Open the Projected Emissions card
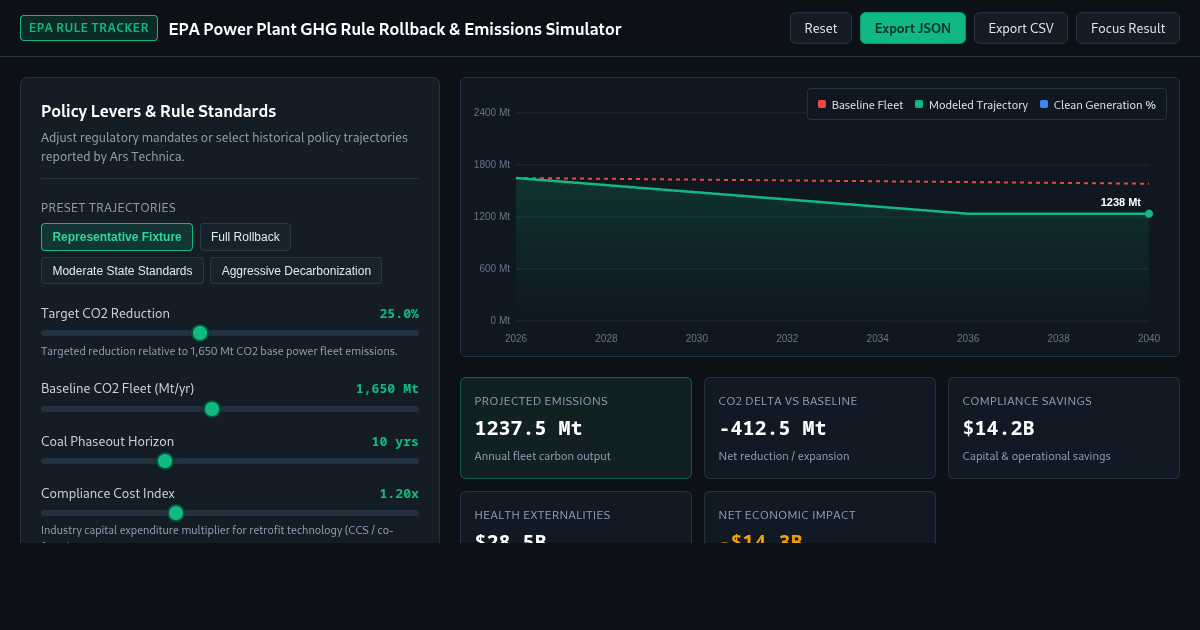The image size is (1200, 630). pyautogui.click(x=575, y=428)
